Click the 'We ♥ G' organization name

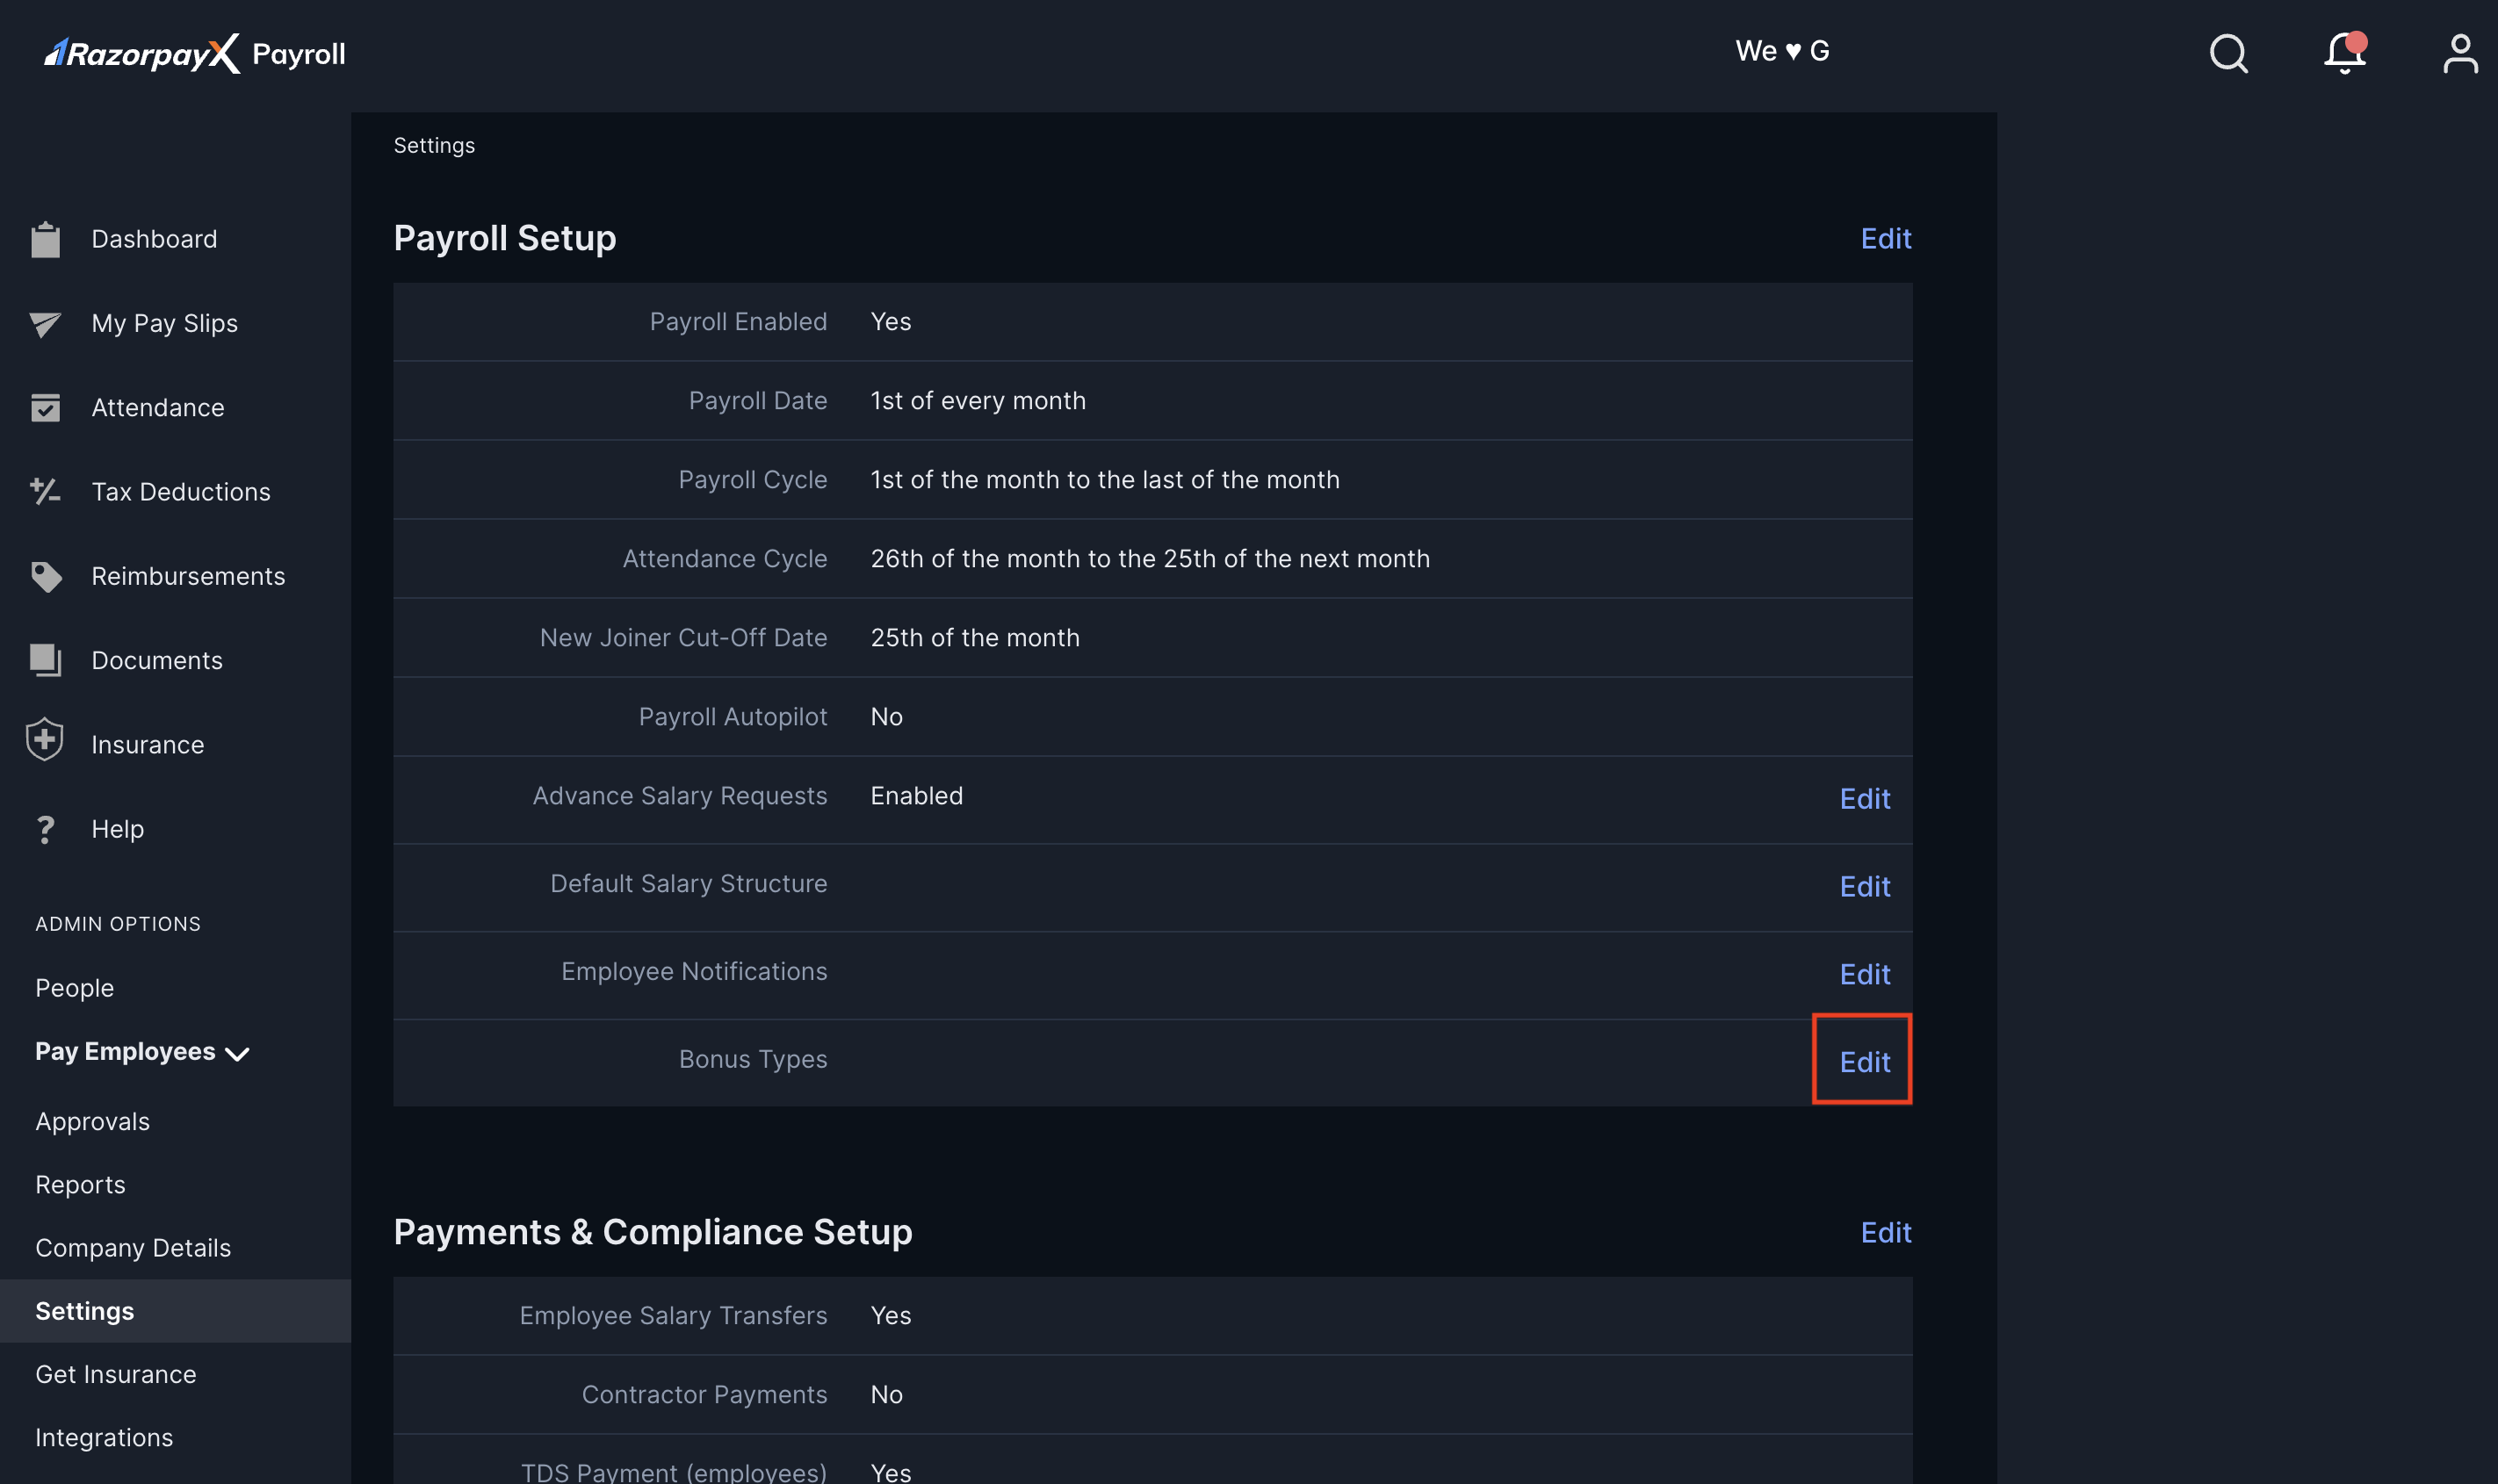pos(1782,51)
